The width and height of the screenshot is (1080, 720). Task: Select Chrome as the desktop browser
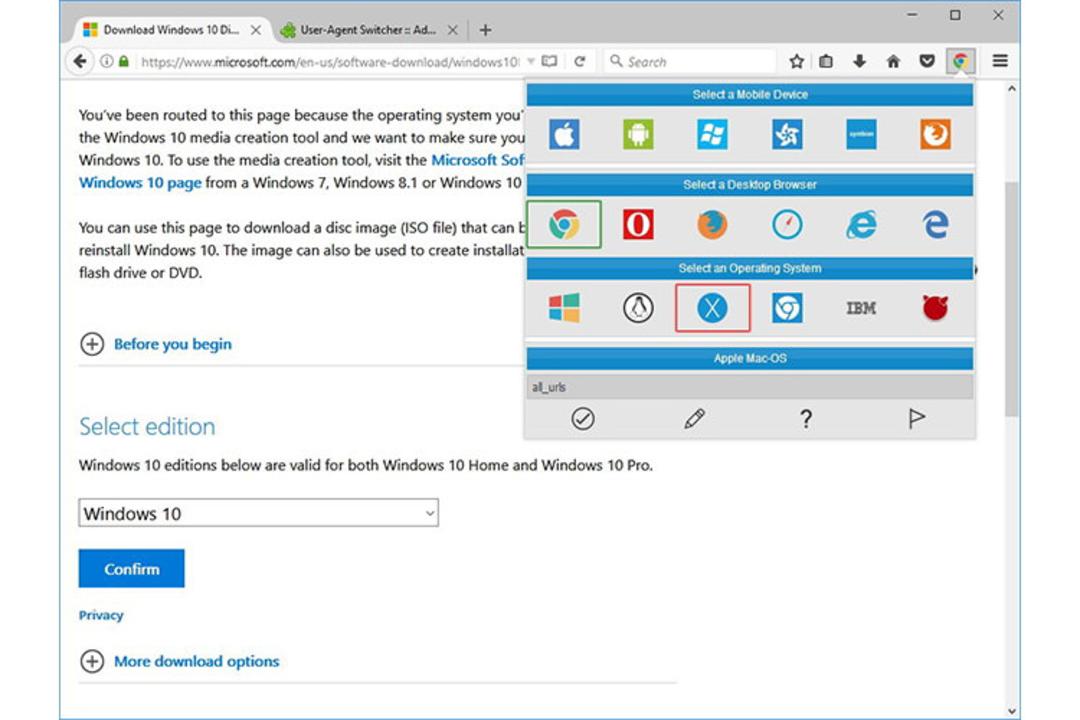(x=564, y=225)
